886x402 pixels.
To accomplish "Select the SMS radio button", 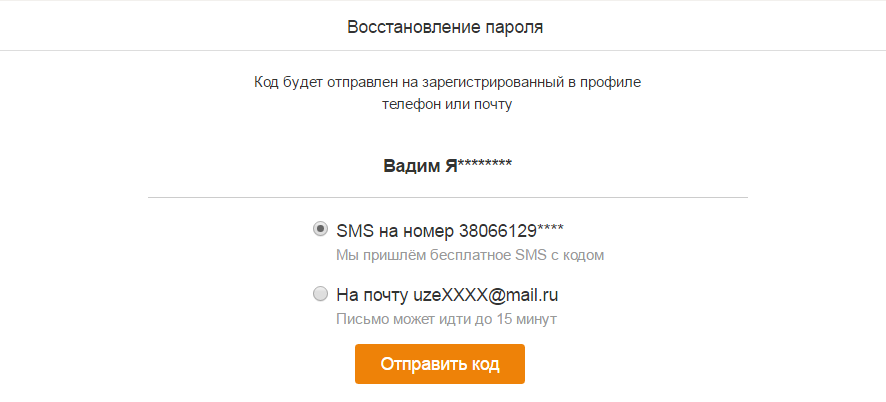I will point(320,229).
